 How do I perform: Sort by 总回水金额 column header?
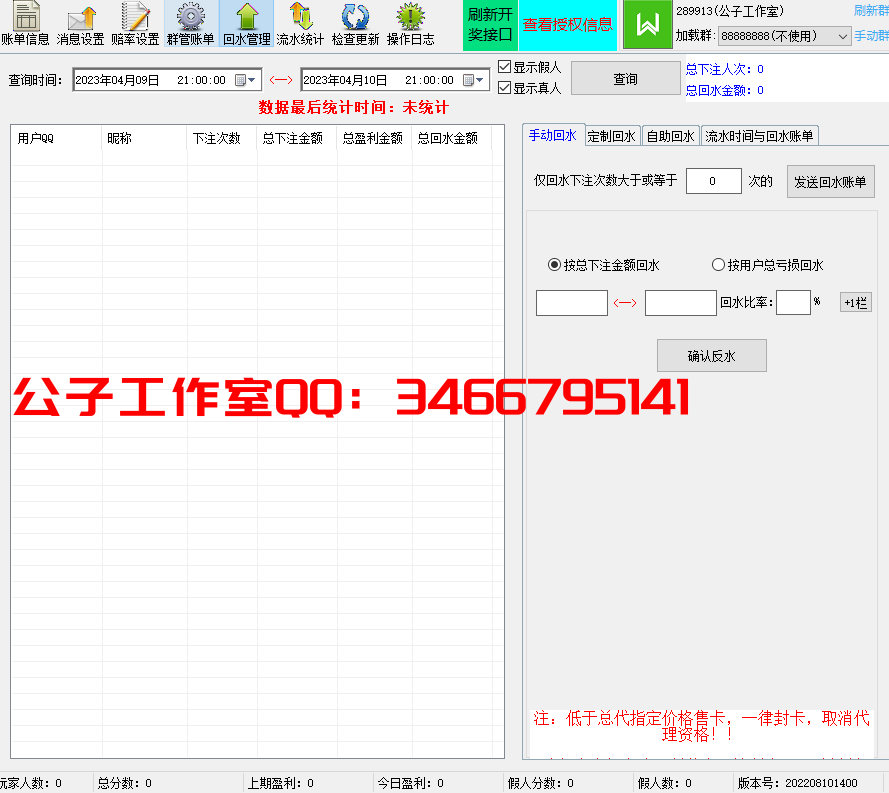tap(452, 138)
